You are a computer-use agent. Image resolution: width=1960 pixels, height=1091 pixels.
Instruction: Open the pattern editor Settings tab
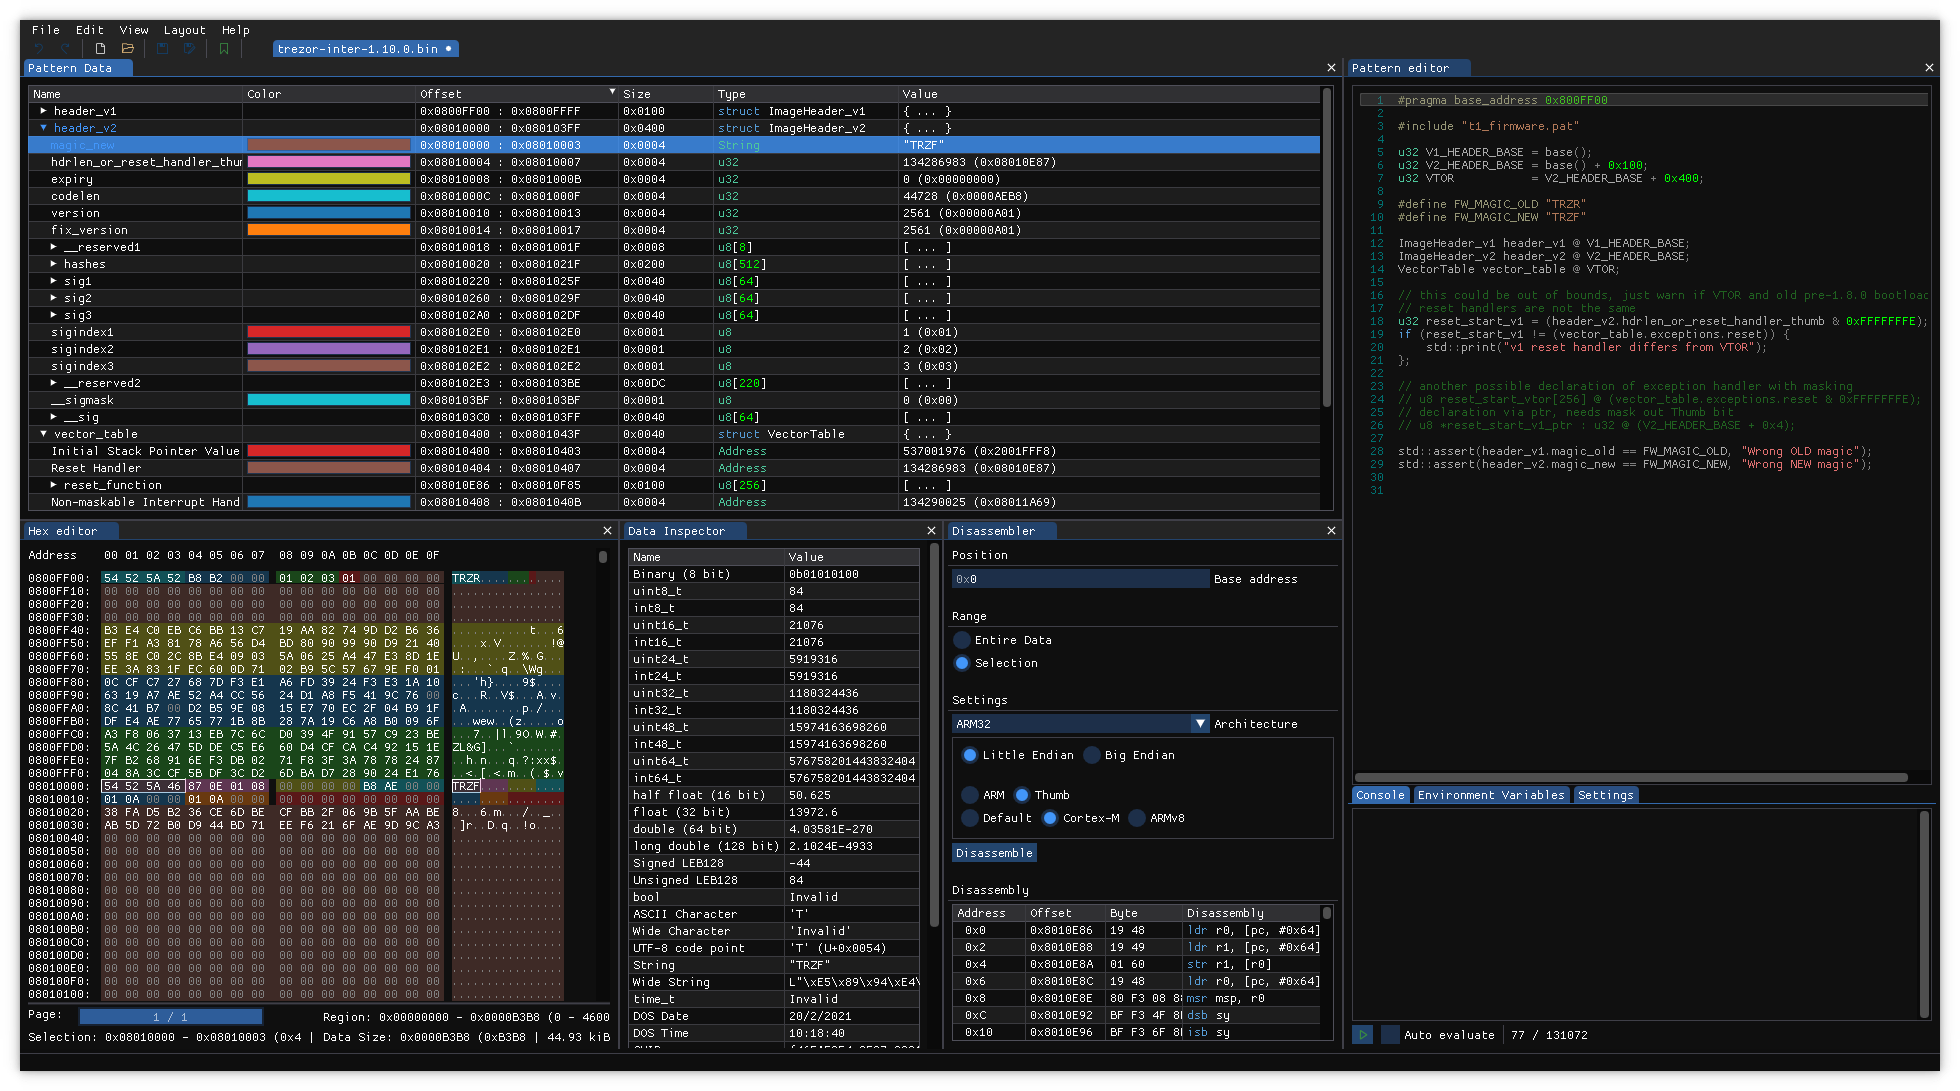1605,795
